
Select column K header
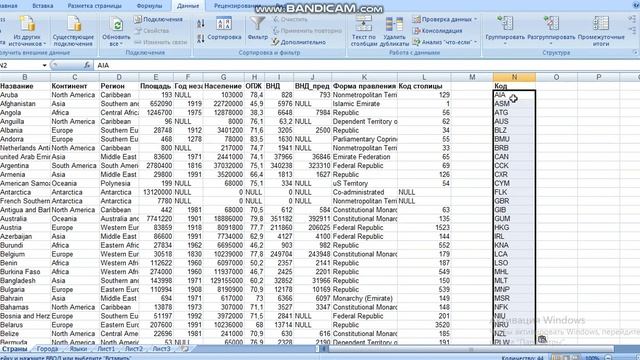(x=364, y=77)
